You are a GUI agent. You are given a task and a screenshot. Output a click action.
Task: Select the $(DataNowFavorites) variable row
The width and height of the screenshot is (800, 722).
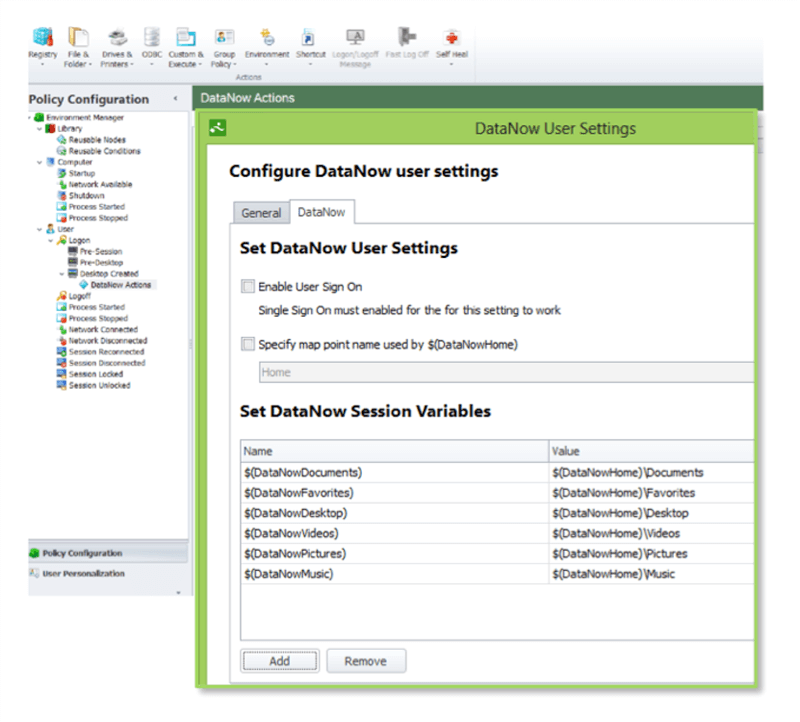click(x=497, y=493)
